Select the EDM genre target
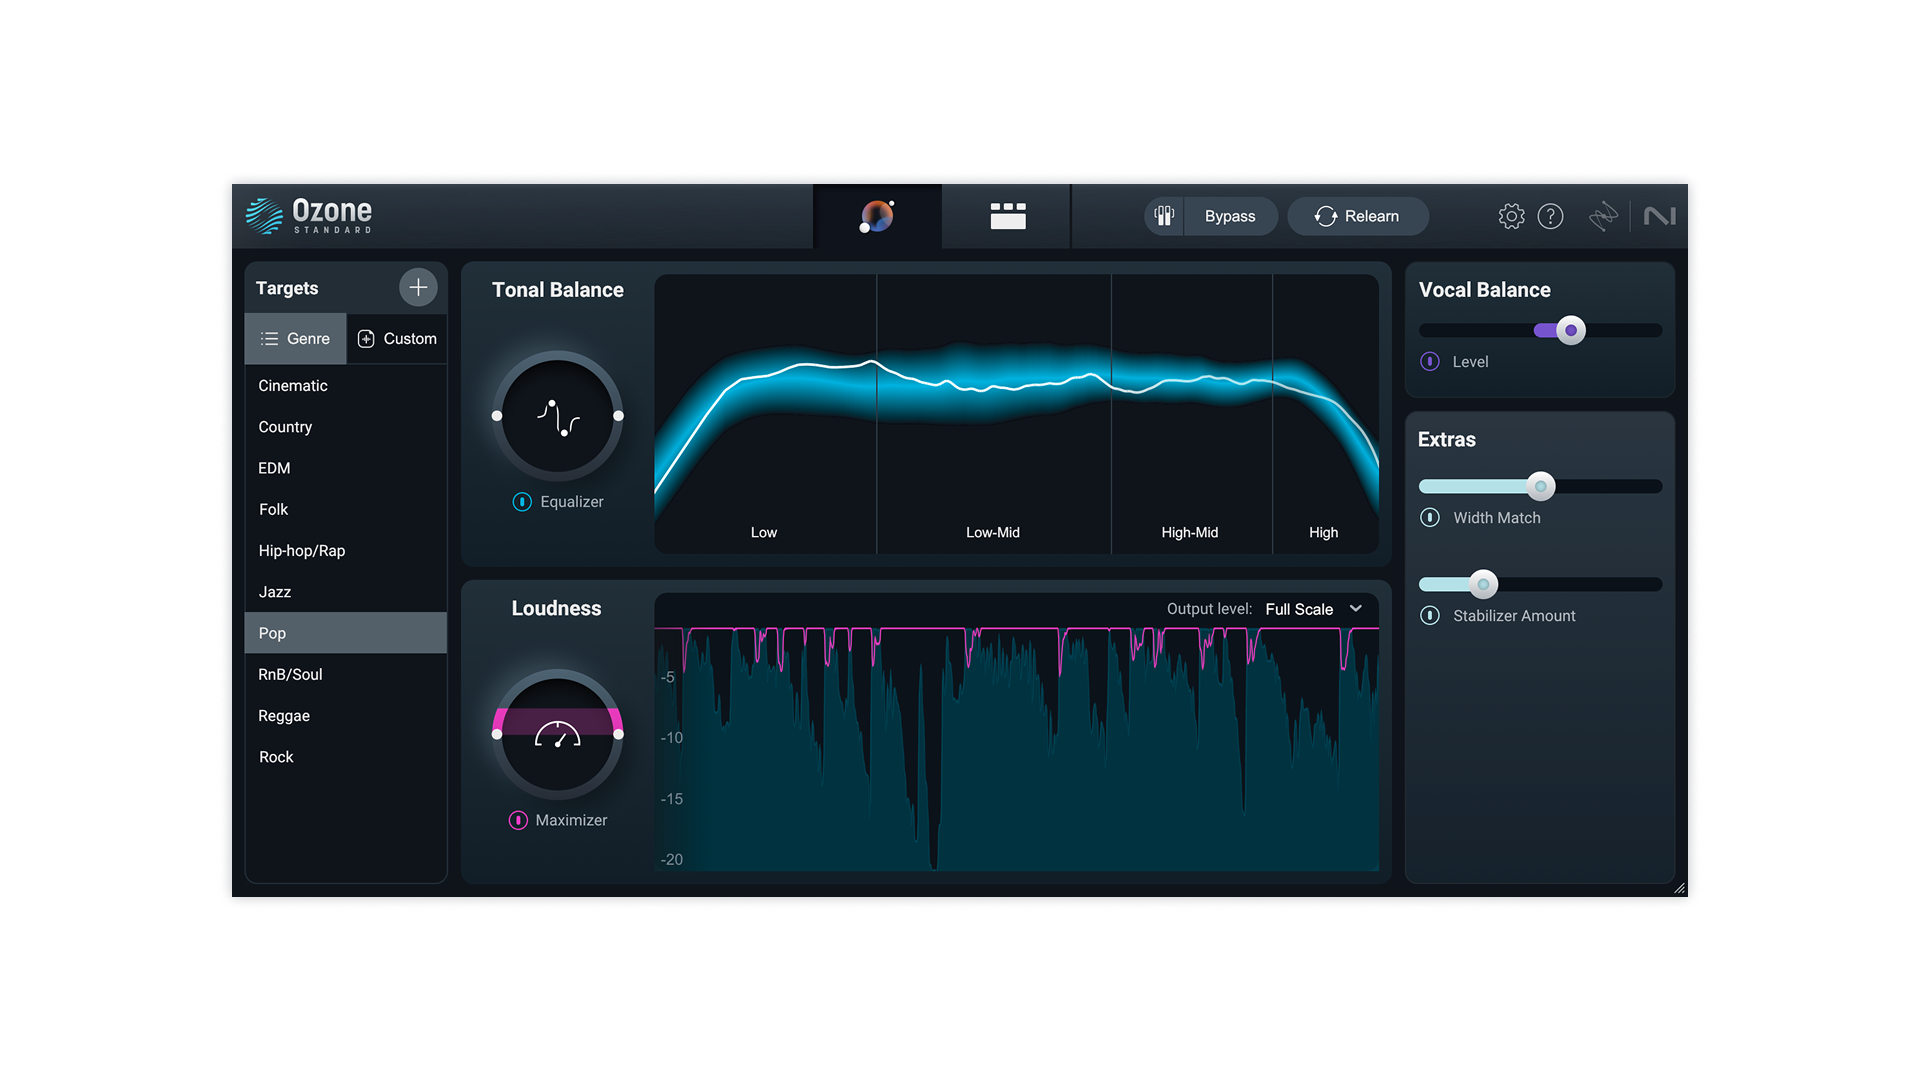The image size is (1920, 1080). [345, 468]
